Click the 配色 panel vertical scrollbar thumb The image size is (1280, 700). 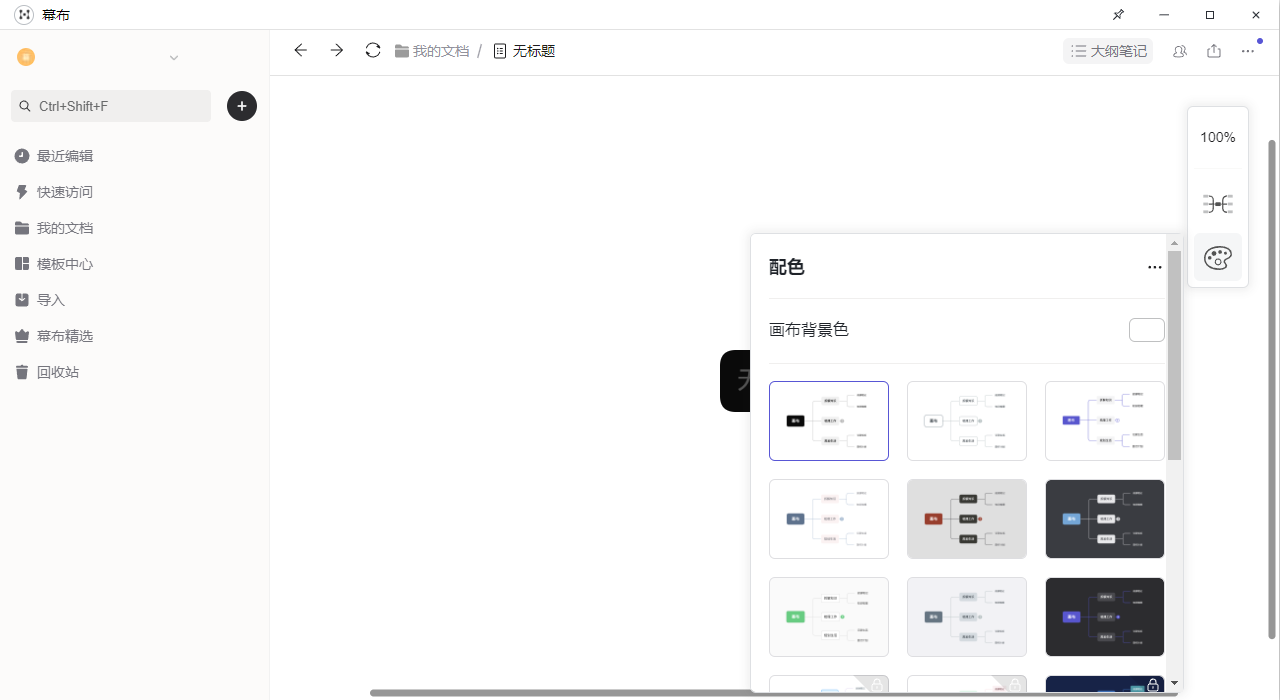[1174, 355]
